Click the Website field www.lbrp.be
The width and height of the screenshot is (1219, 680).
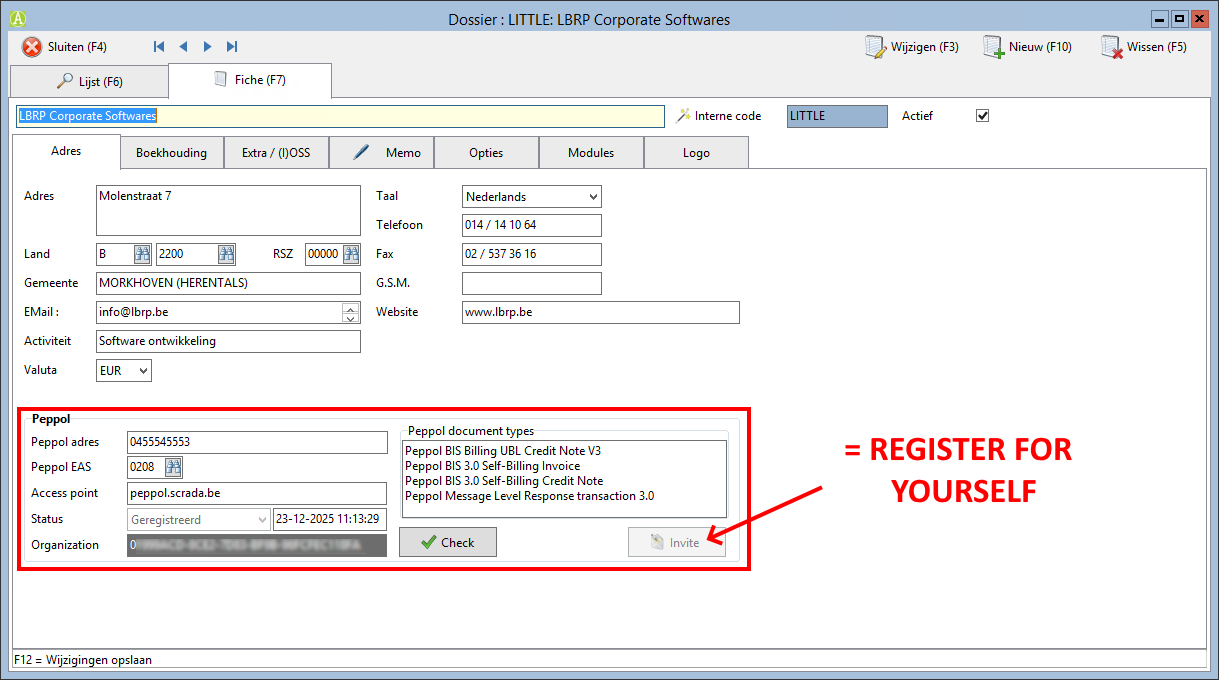601,313
